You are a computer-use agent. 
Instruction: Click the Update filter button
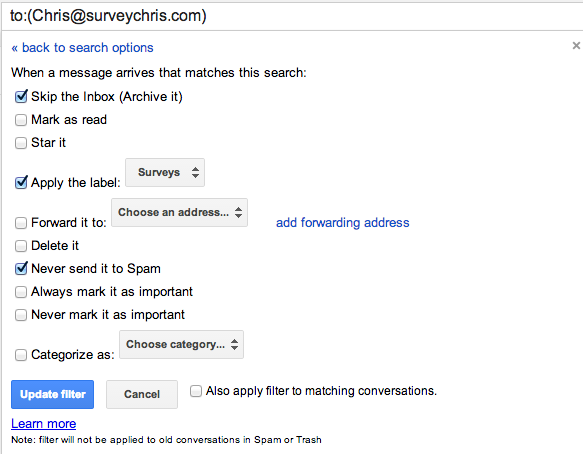[x=52, y=394]
